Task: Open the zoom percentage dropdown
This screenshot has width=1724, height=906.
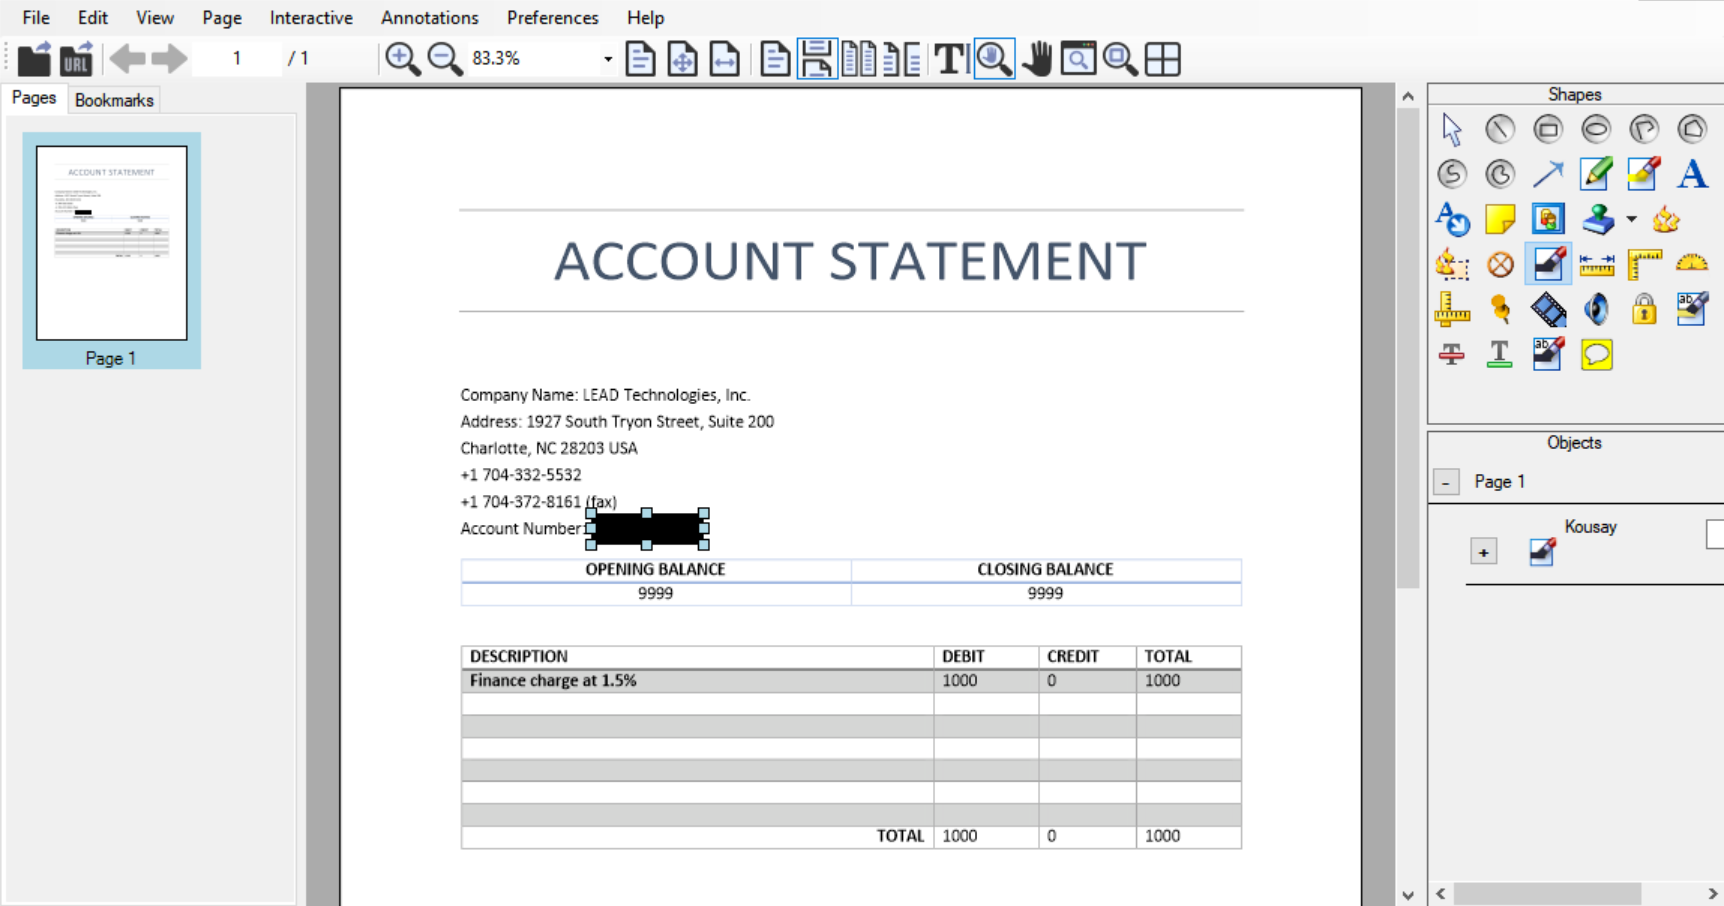Action: 607,58
